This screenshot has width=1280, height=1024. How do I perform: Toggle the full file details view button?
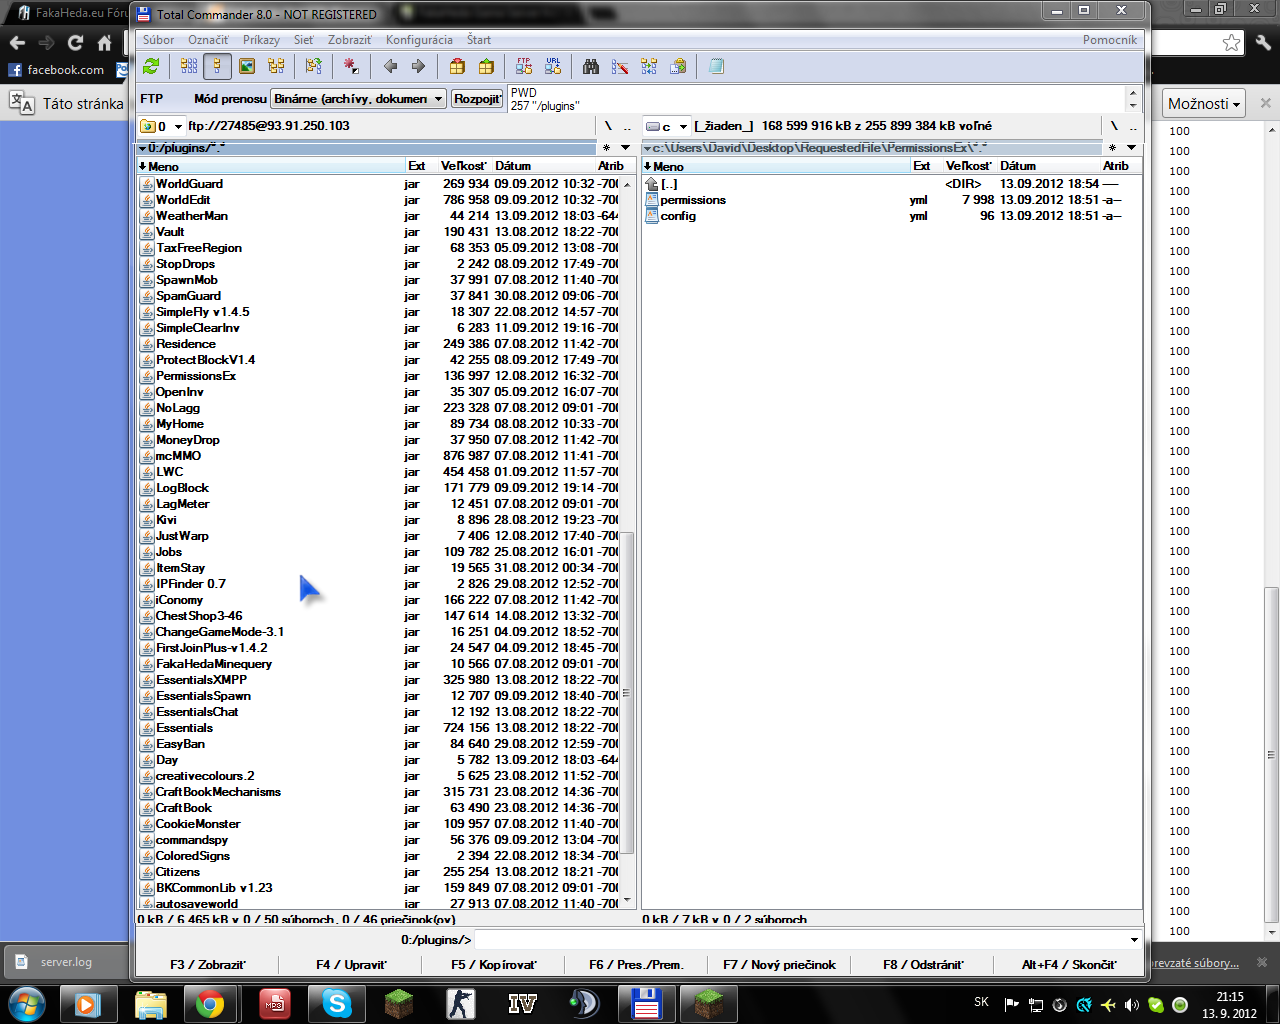(x=217, y=67)
